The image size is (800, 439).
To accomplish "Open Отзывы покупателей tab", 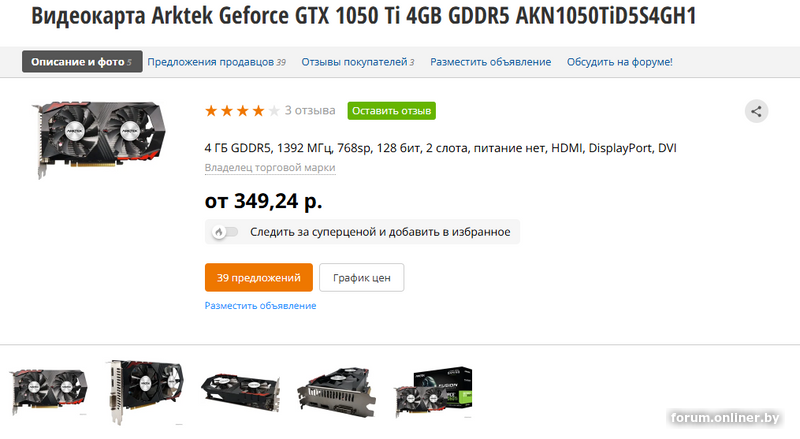I will (x=358, y=62).
